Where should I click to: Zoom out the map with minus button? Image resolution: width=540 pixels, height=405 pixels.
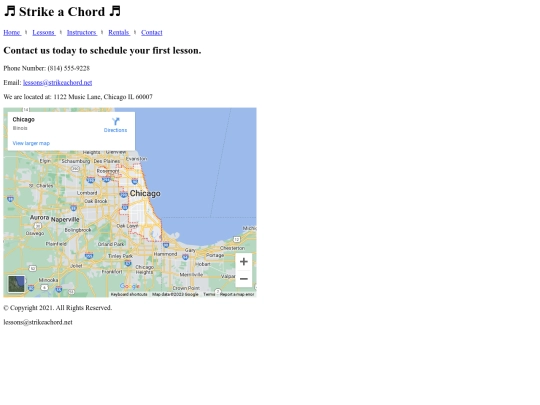[243, 279]
